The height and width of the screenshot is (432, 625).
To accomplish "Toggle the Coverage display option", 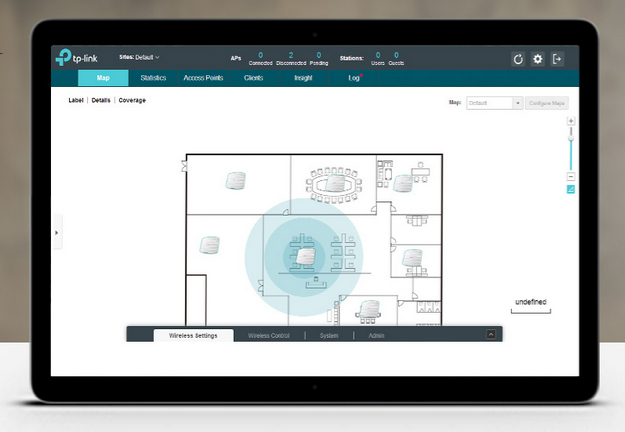I will [132, 101].
